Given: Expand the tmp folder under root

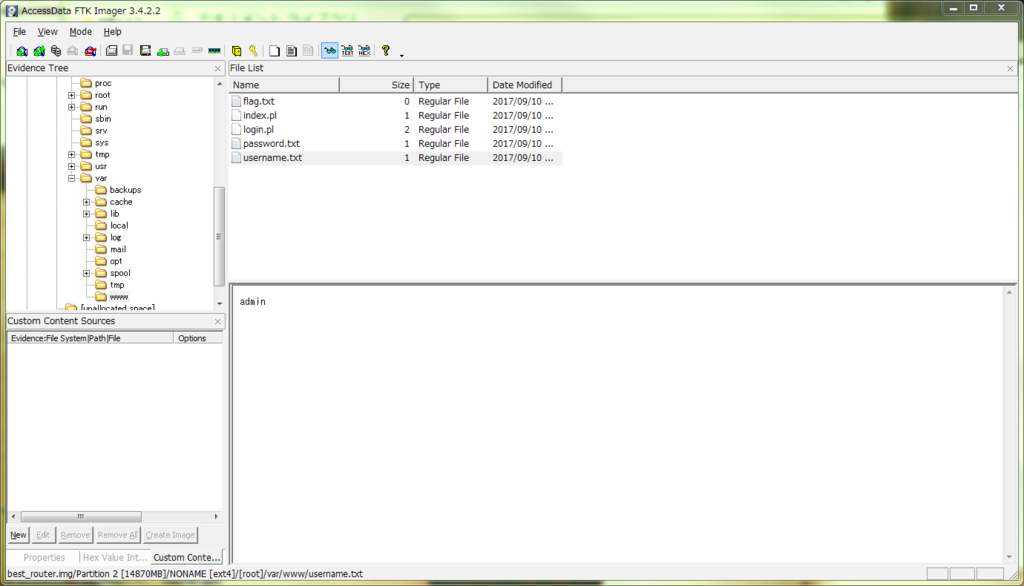Looking at the screenshot, I should click(71, 155).
